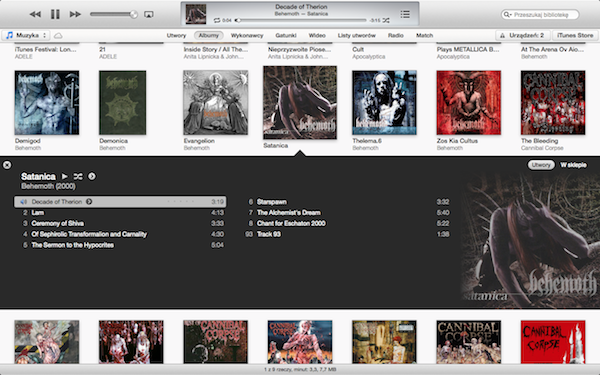Switch to the Gatunki tab
Image resolution: width=600 pixels, height=375 pixels.
click(x=286, y=35)
